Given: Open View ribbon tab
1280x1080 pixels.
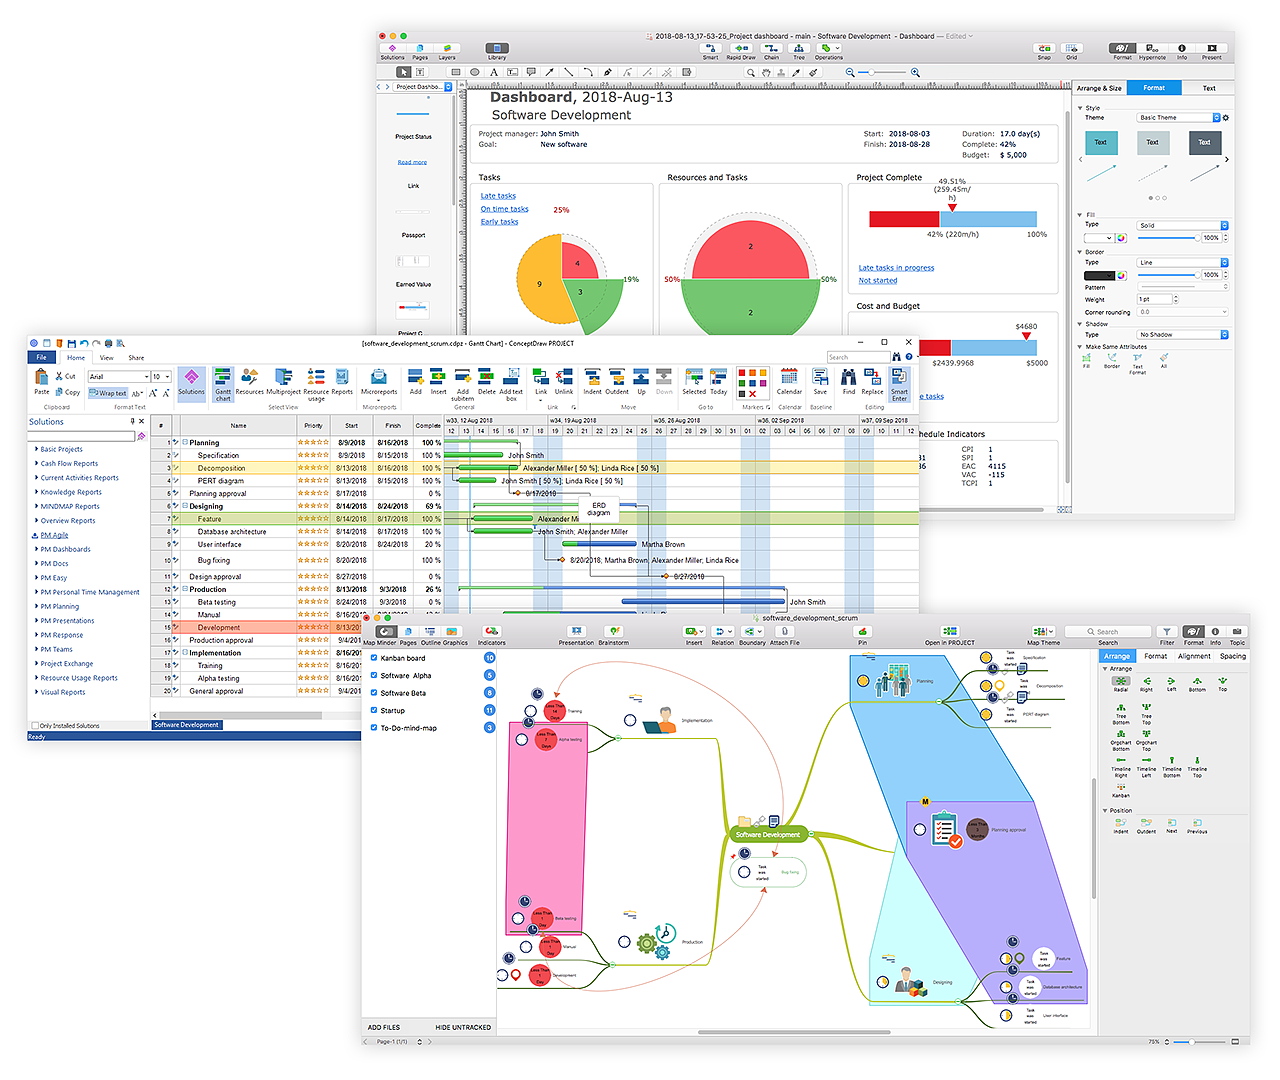Looking at the screenshot, I should pyautogui.click(x=106, y=357).
